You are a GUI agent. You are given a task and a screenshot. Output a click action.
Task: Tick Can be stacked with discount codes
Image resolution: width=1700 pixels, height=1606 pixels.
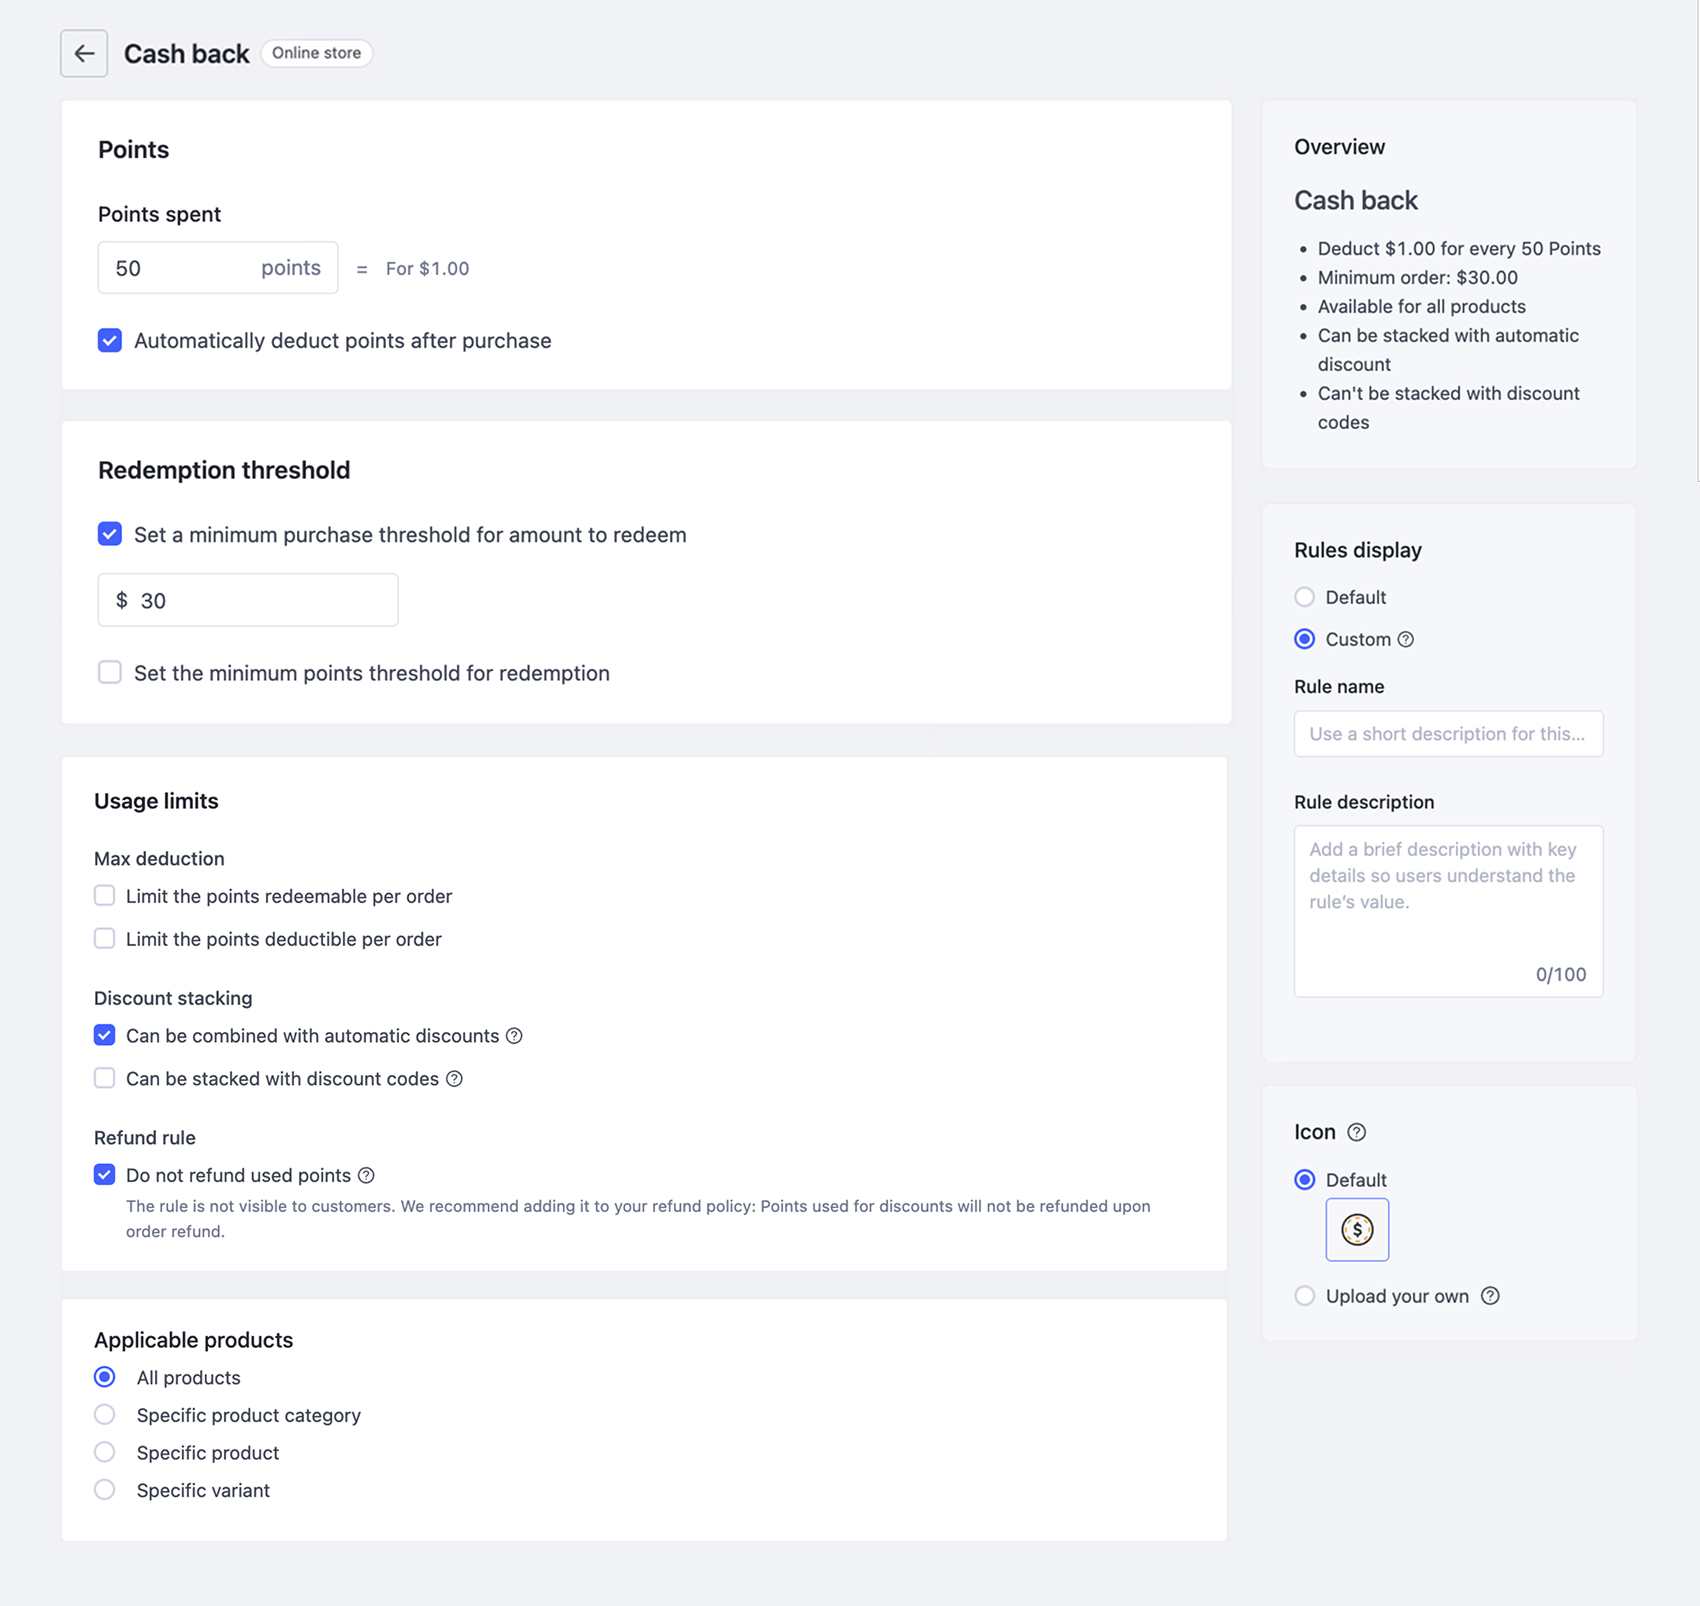pos(105,1078)
